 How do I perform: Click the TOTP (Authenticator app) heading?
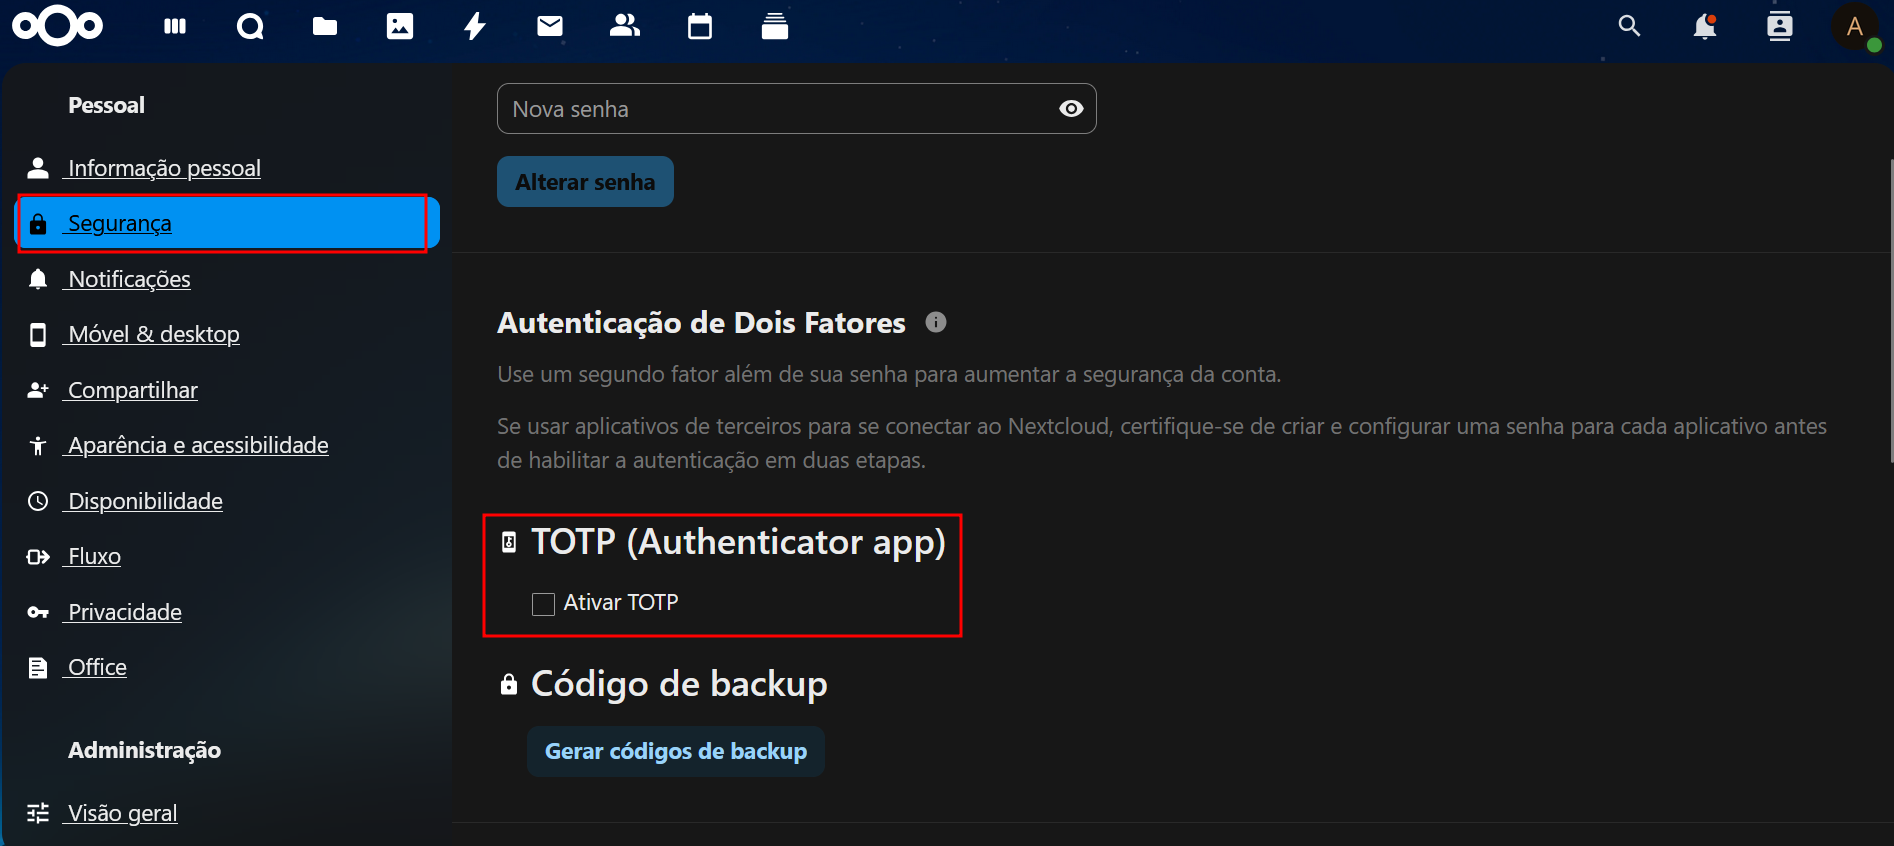pyautogui.click(x=738, y=541)
